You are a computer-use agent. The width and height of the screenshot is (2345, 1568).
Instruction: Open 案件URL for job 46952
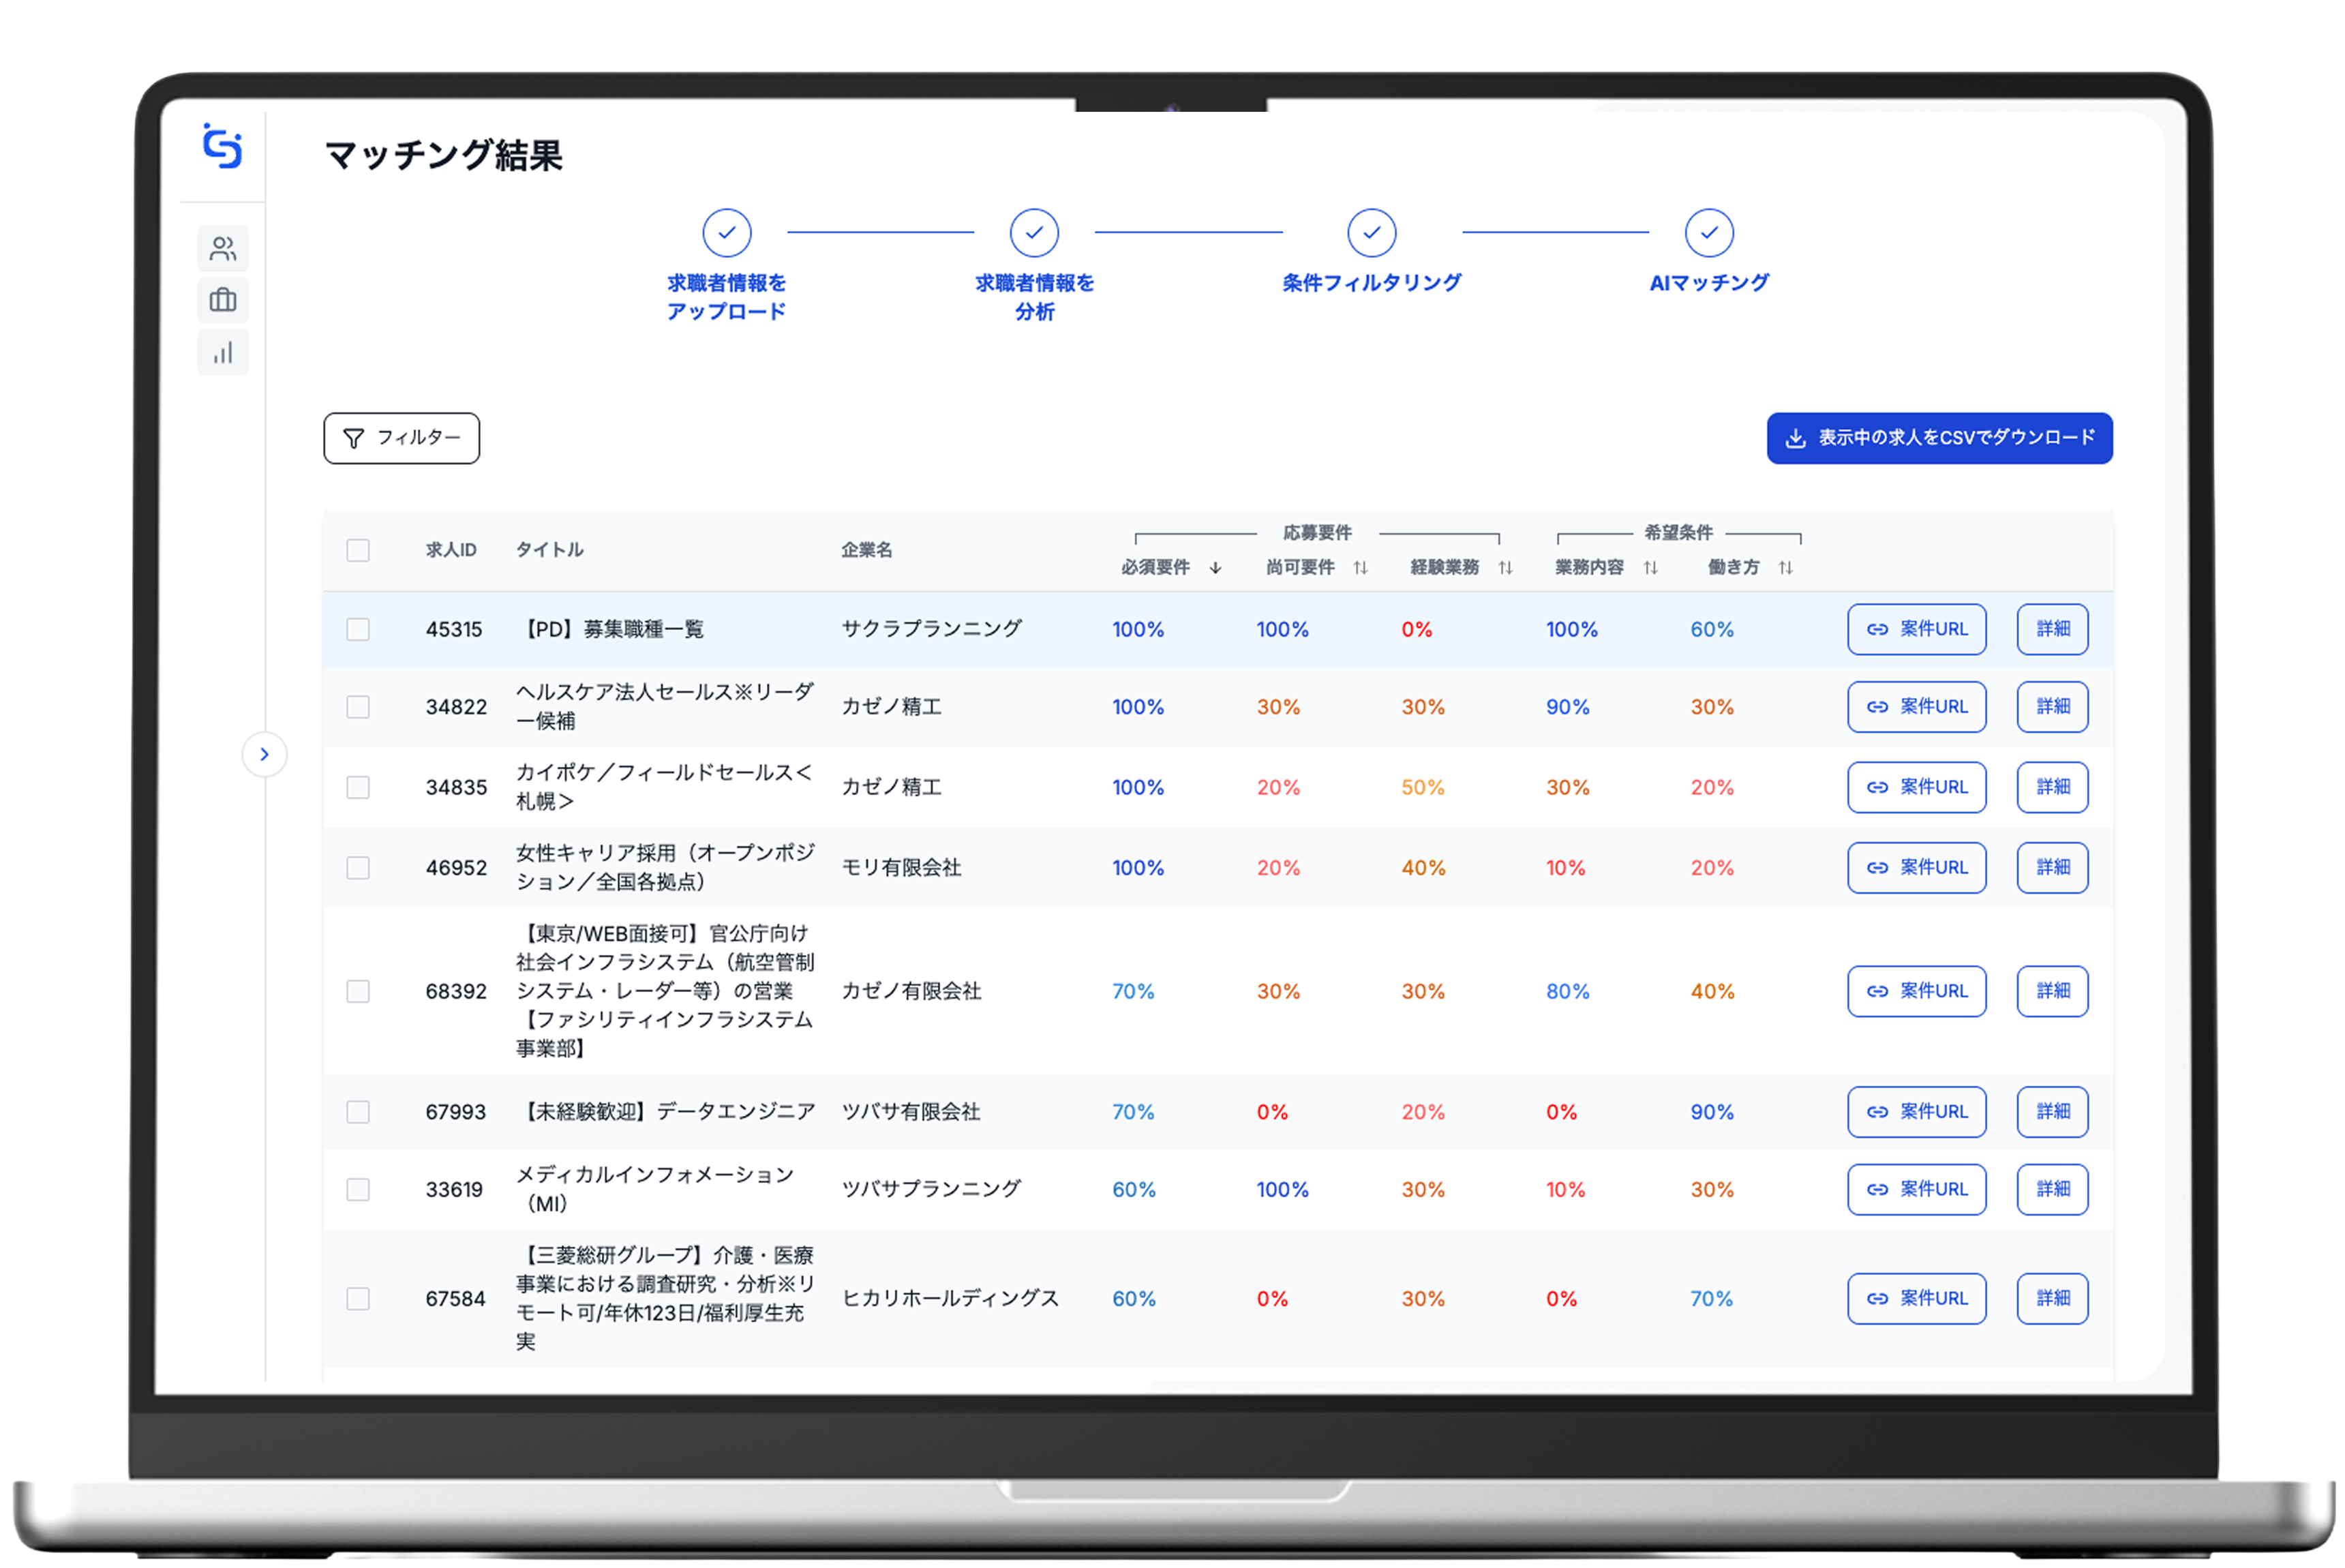(x=1916, y=867)
